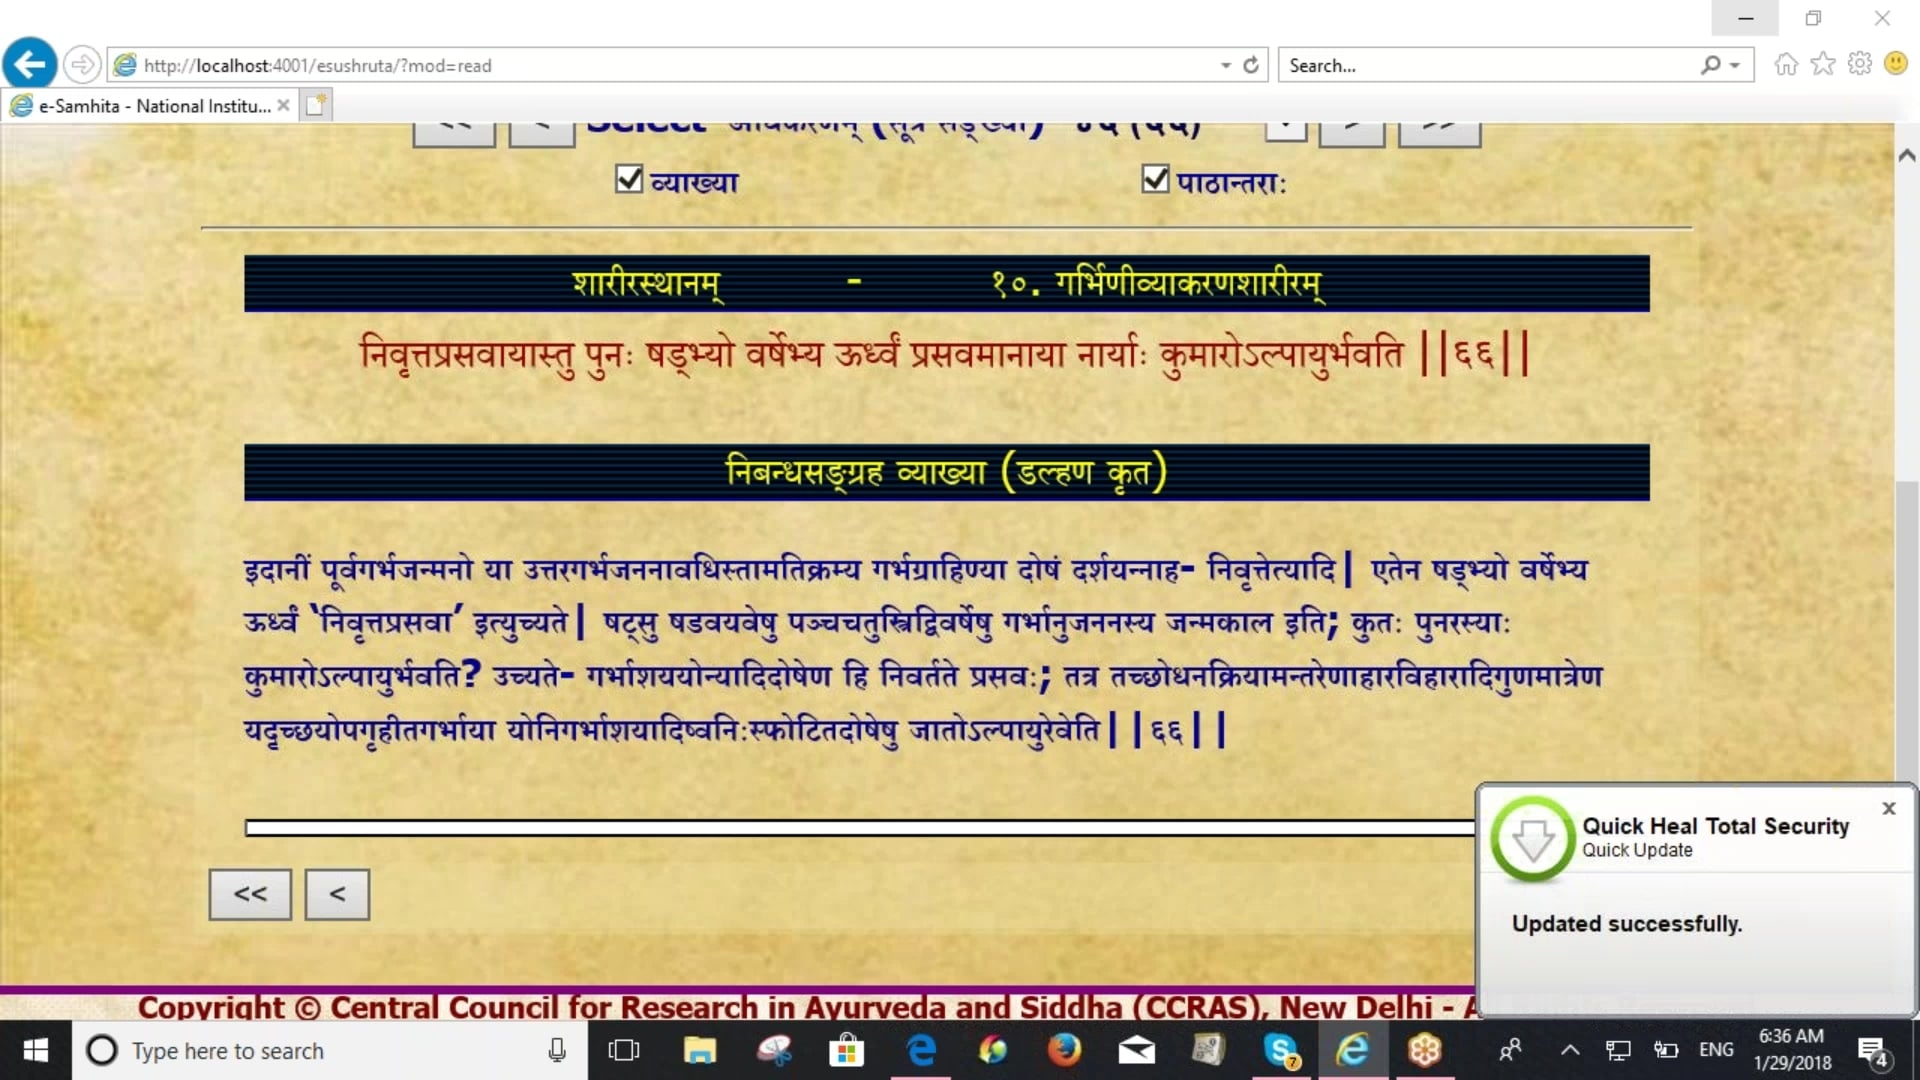Uncheck the व्याख्या checkbox
The width and height of the screenshot is (1920, 1080).
(x=629, y=180)
